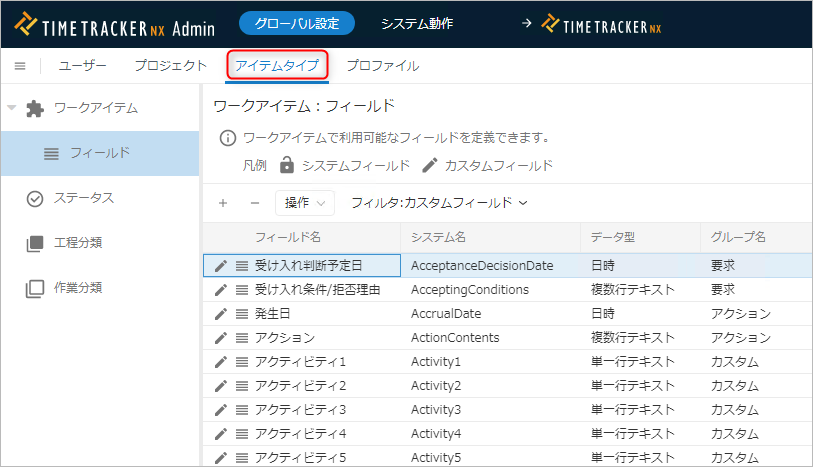Click the minus icon to remove field

pos(254,203)
